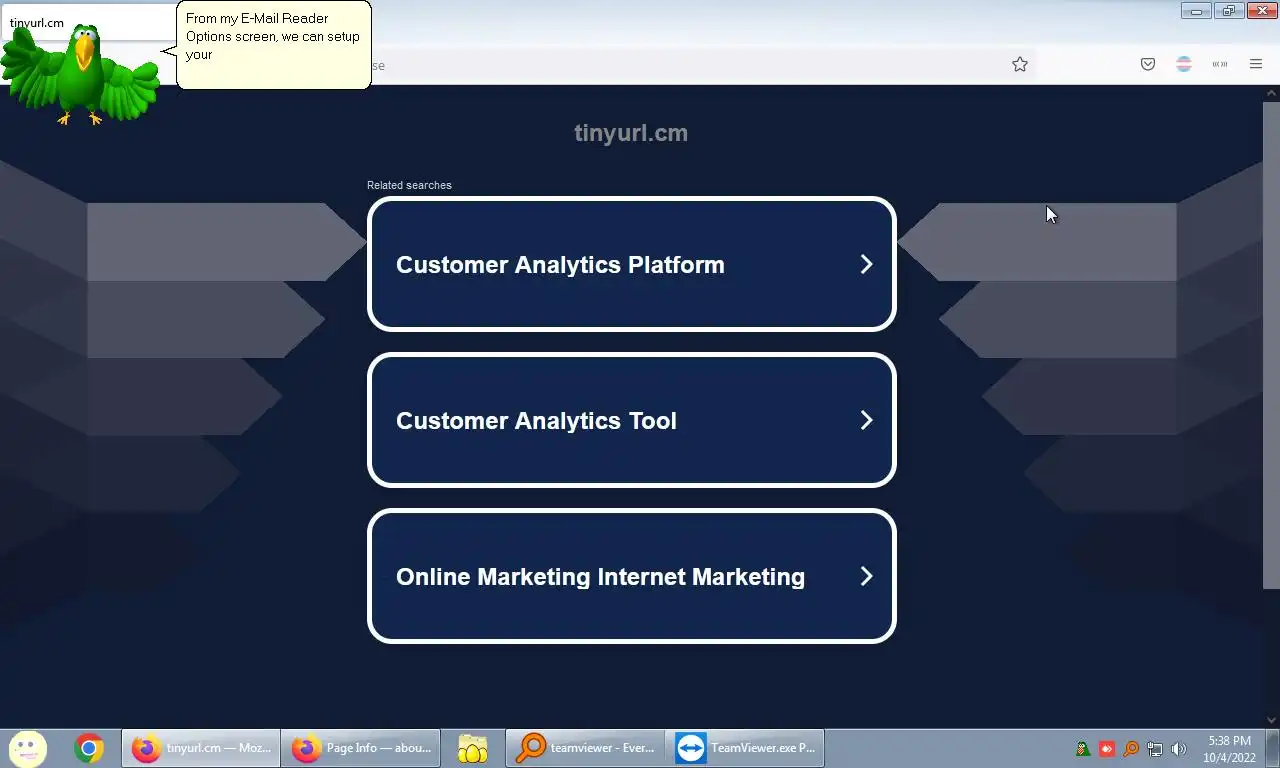The image size is (1280, 768).
Task: Switch to teamviewer Everything search window
Action: point(585,748)
